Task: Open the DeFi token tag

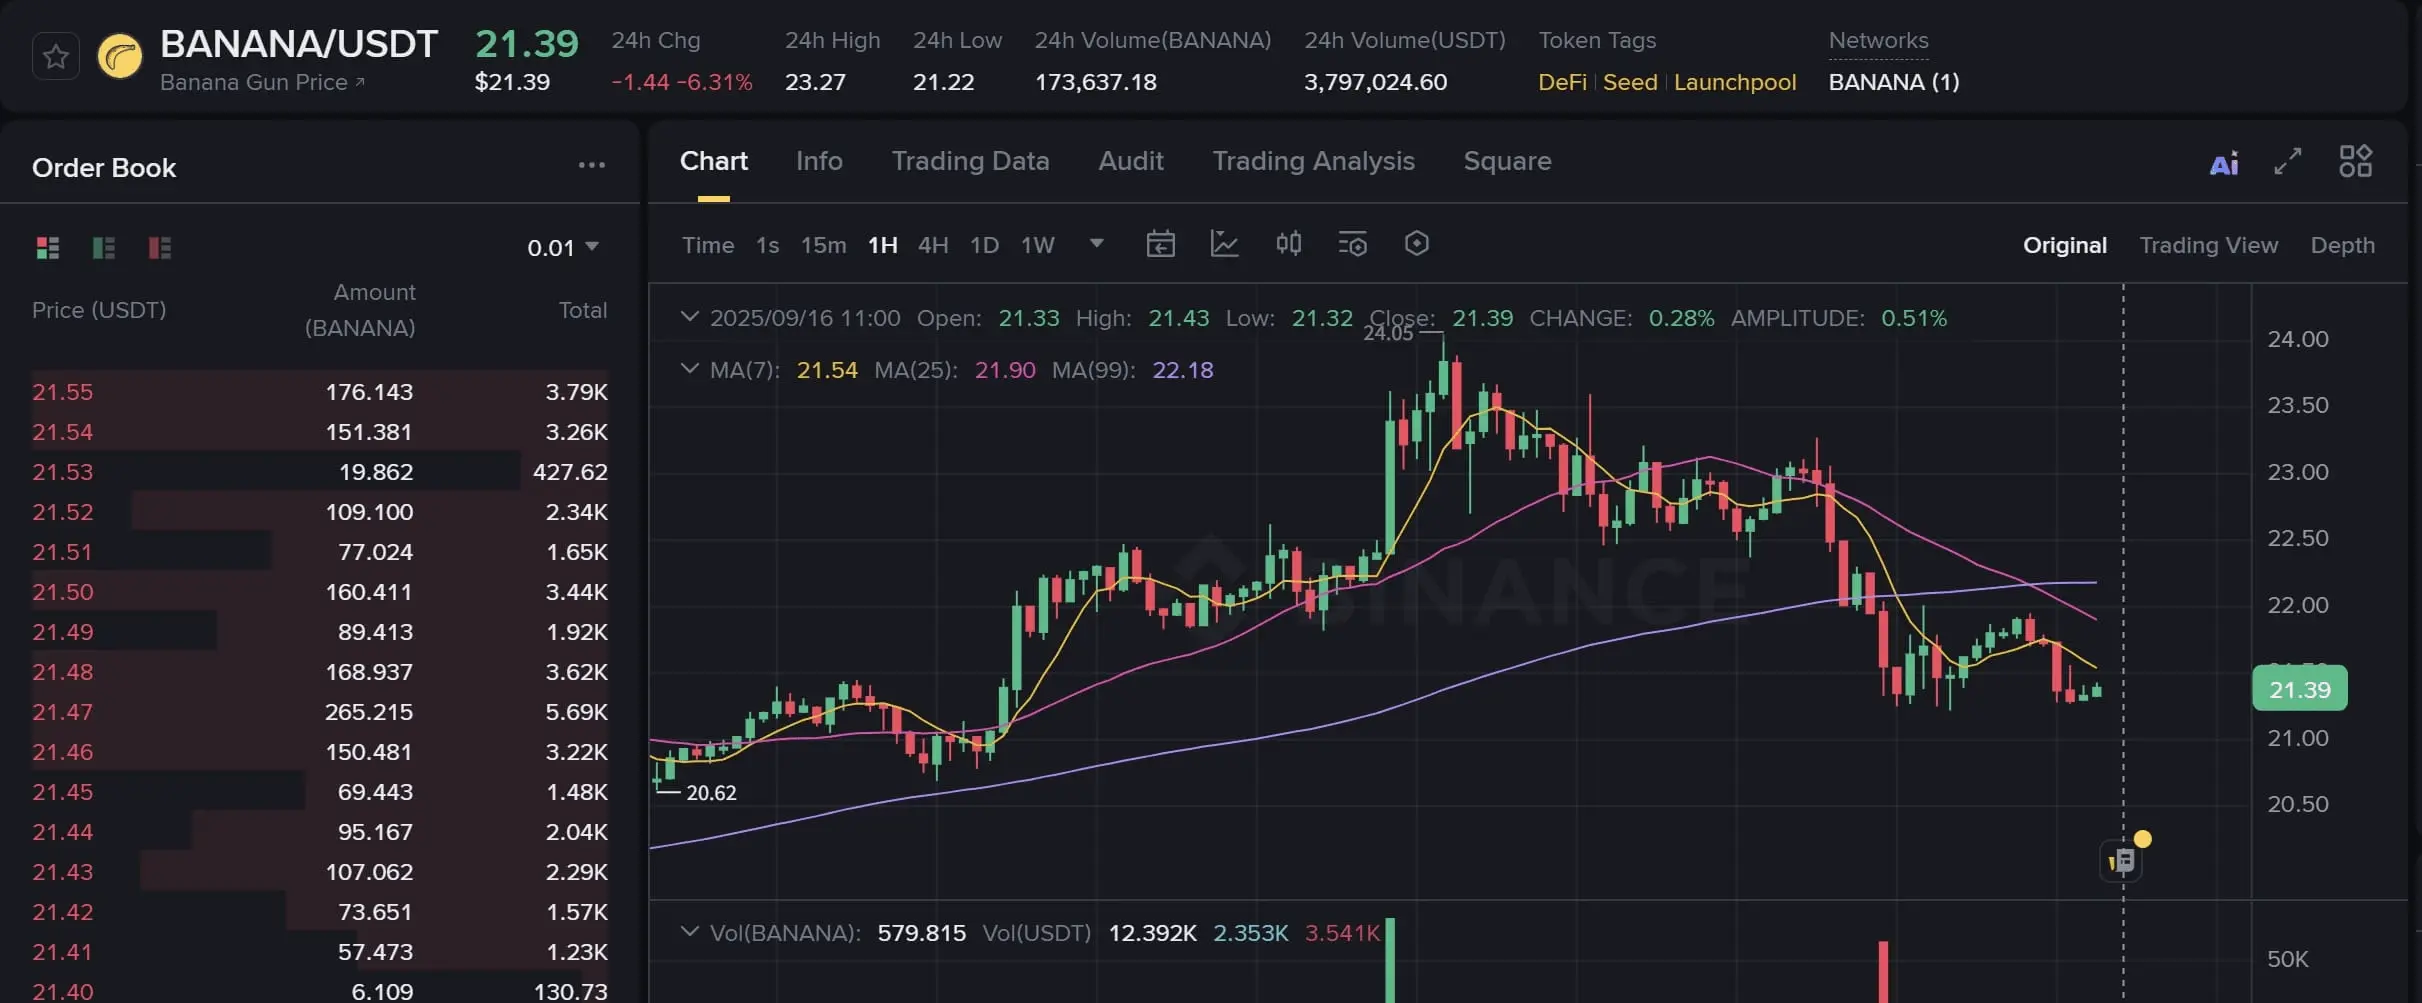Action: pos(1562,82)
